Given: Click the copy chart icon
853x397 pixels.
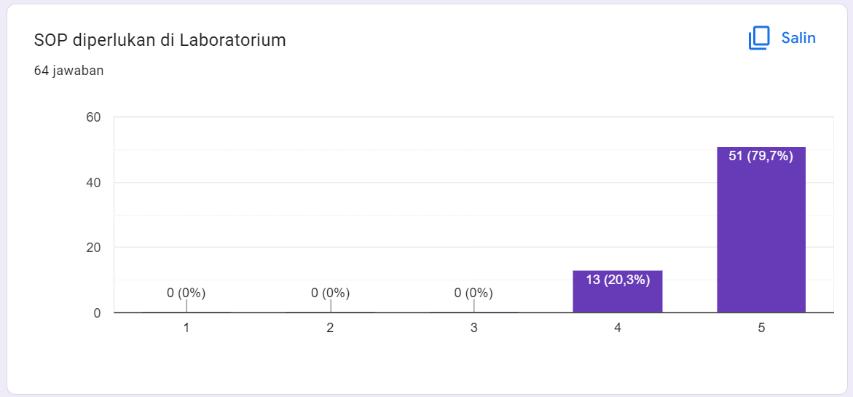Looking at the screenshot, I should (759, 38).
